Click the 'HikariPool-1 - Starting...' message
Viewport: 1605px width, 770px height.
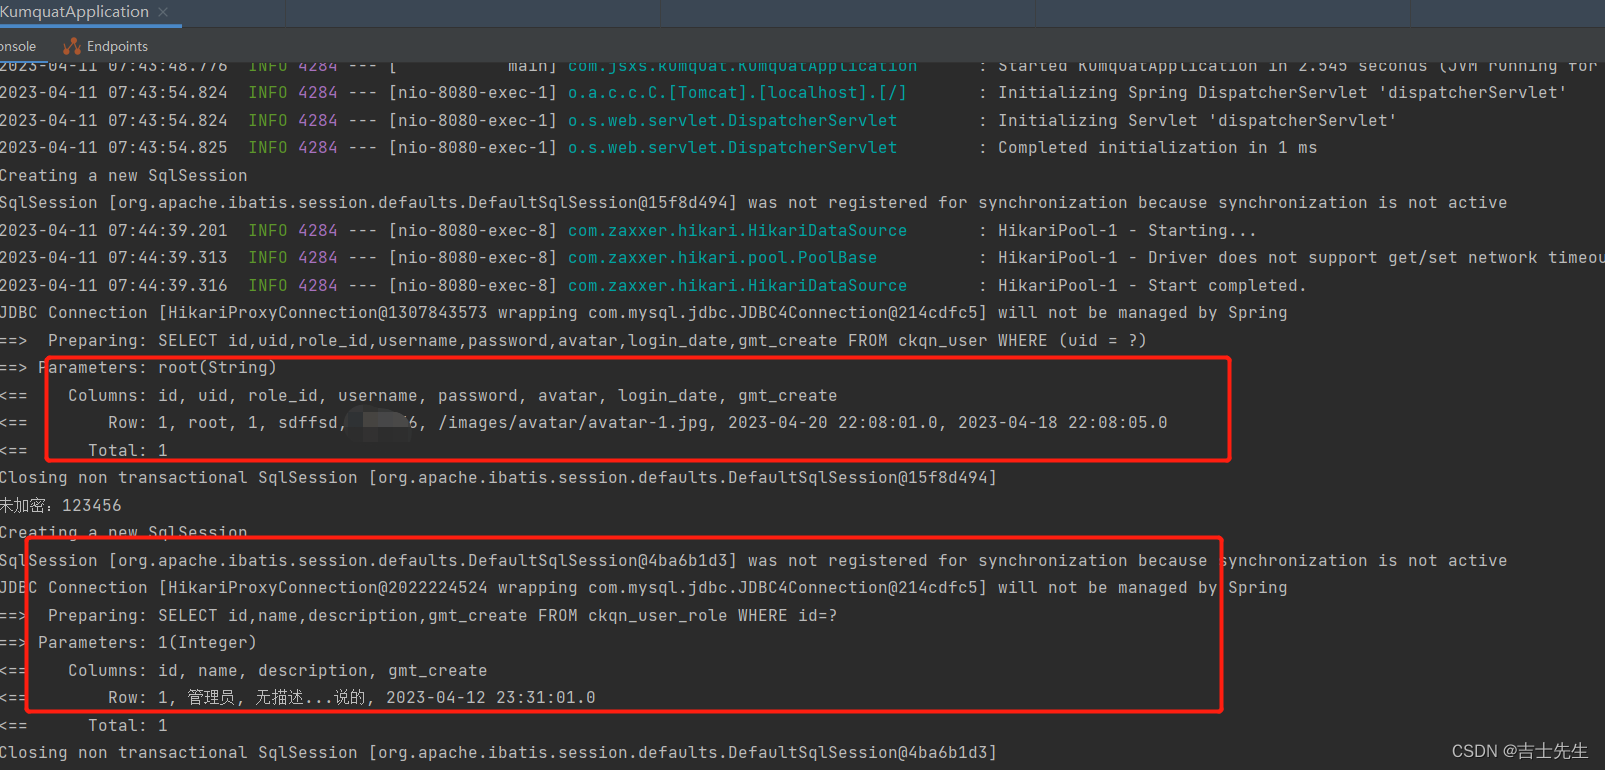(1127, 230)
